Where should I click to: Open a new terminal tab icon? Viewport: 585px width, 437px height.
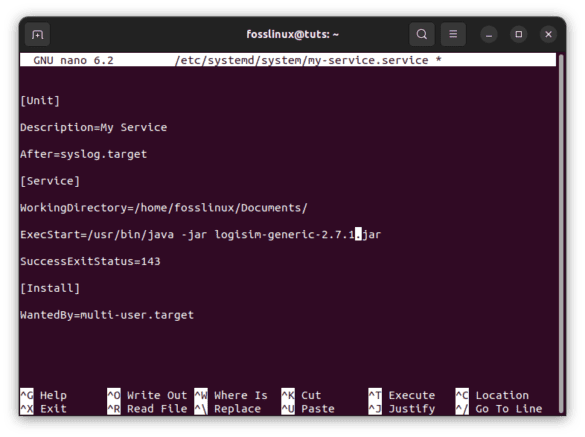point(37,34)
